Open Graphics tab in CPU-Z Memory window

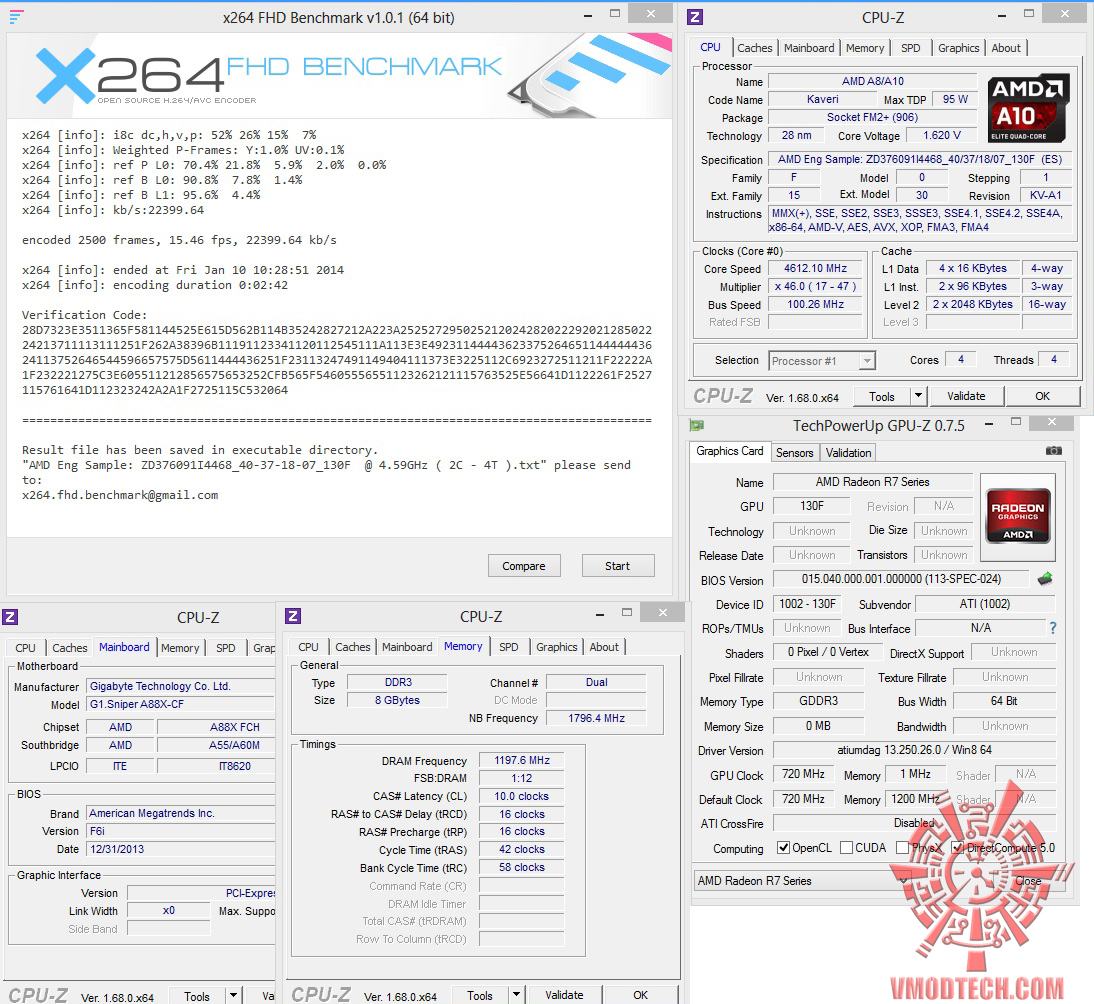point(556,647)
